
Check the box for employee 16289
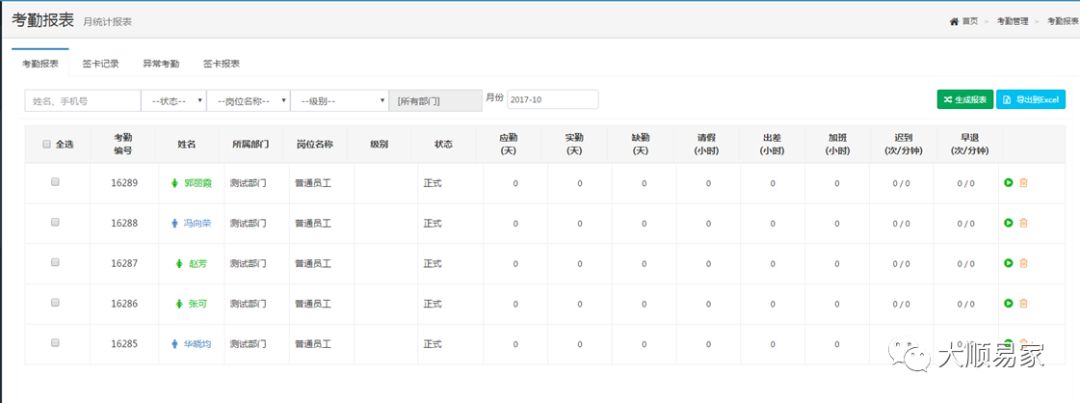click(x=56, y=182)
